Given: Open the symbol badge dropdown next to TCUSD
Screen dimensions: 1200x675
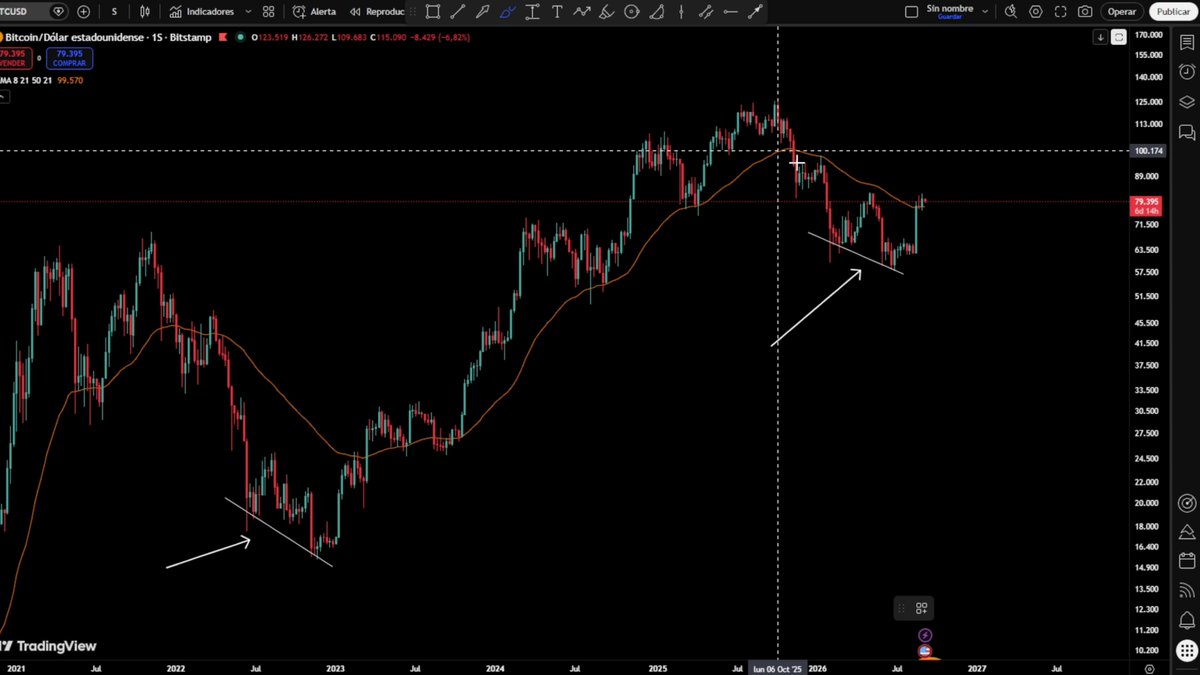Looking at the screenshot, I should 58,12.
